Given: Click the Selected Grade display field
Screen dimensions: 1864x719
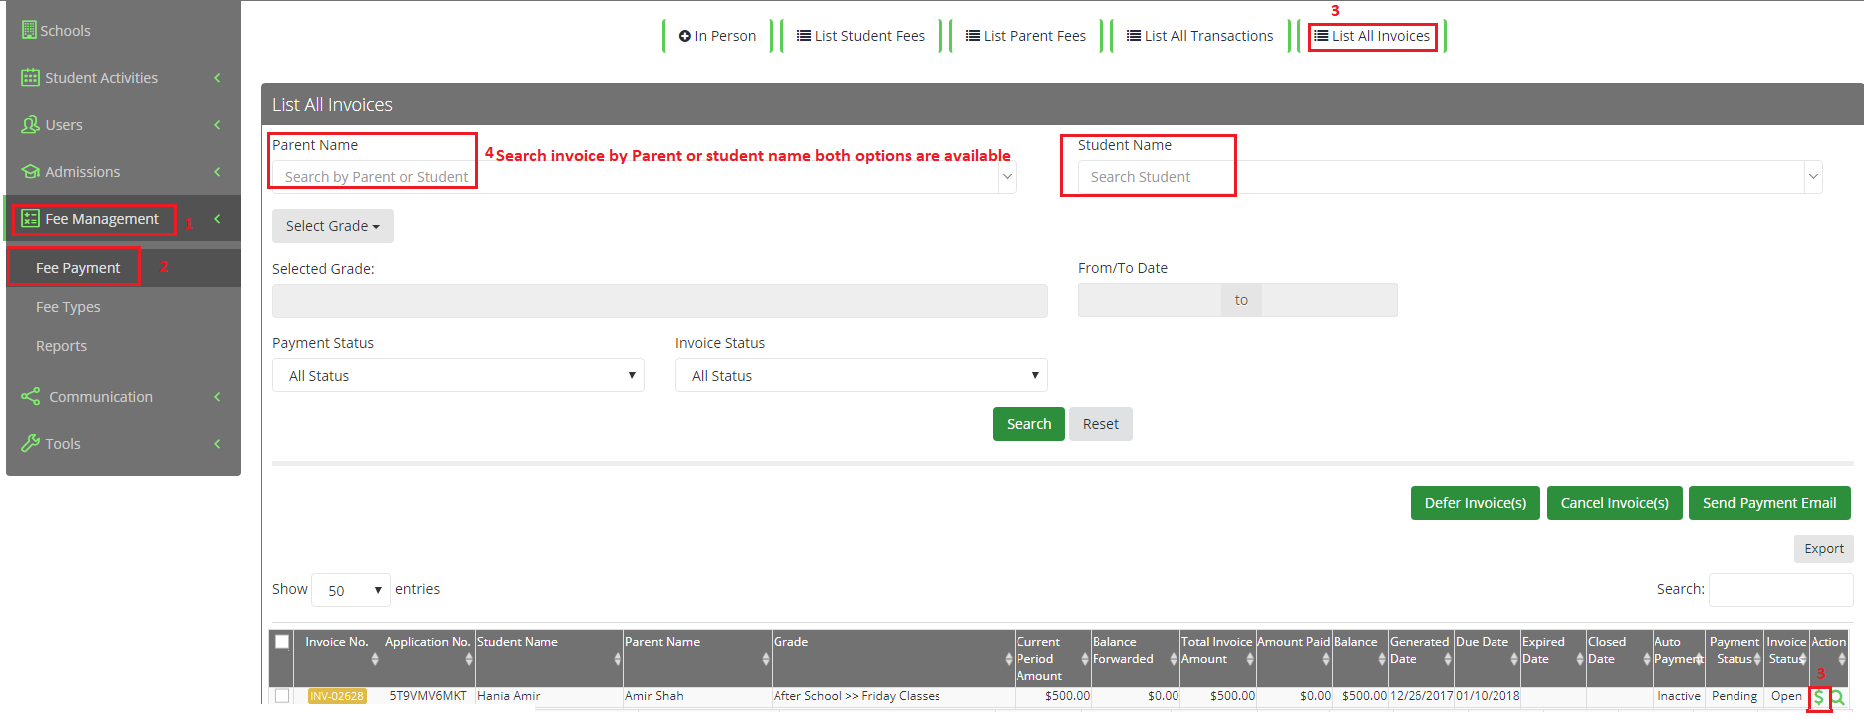Looking at the screenshot, I should [x=660, y=301].
